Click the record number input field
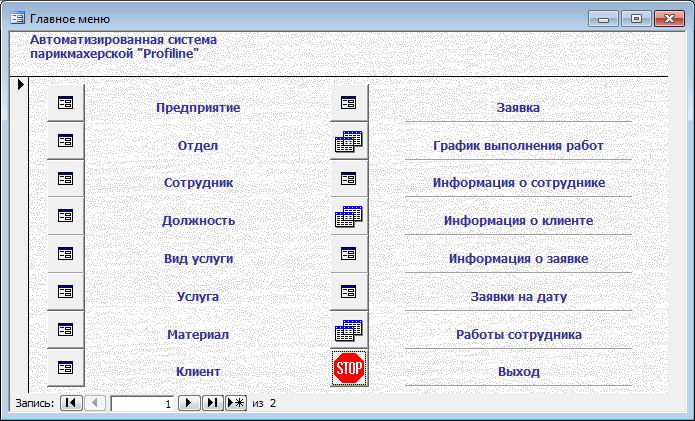The image size is (695, 421). [141, 403]
